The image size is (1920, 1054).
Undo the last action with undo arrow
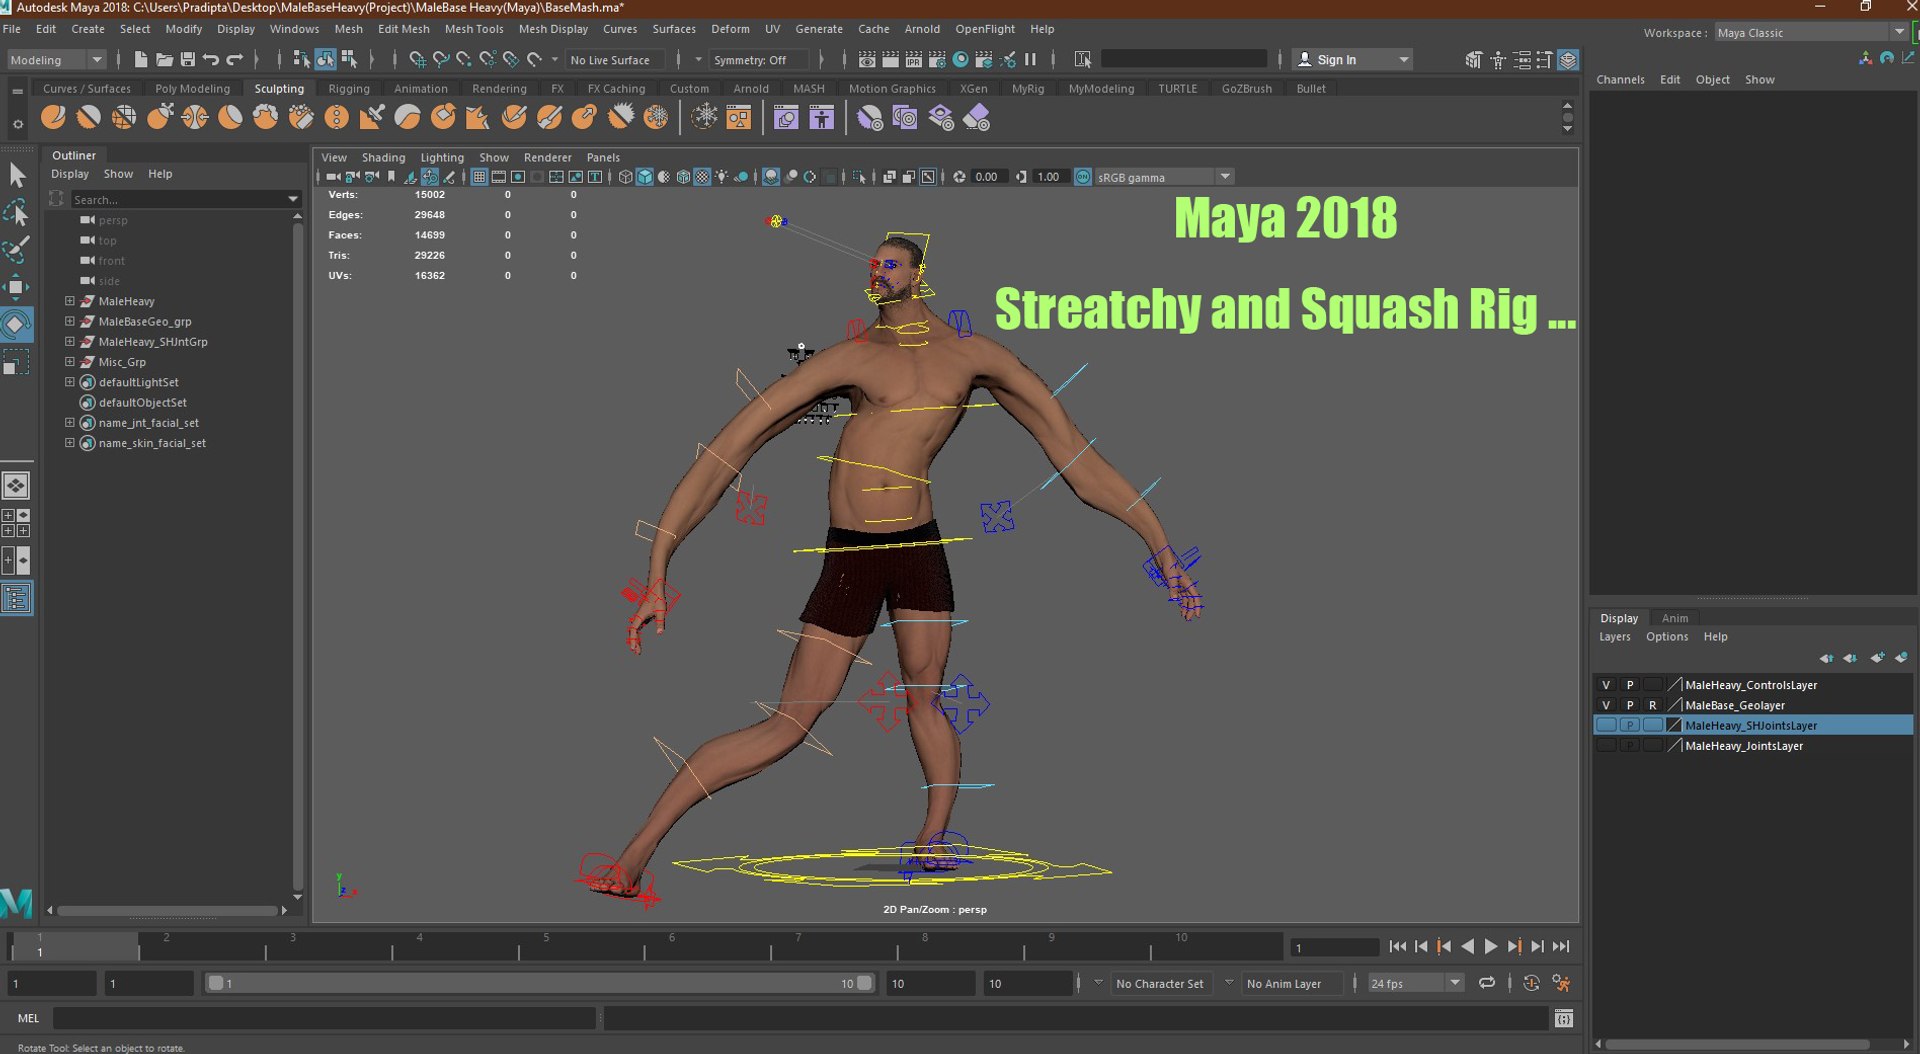[x=211, y=60]
